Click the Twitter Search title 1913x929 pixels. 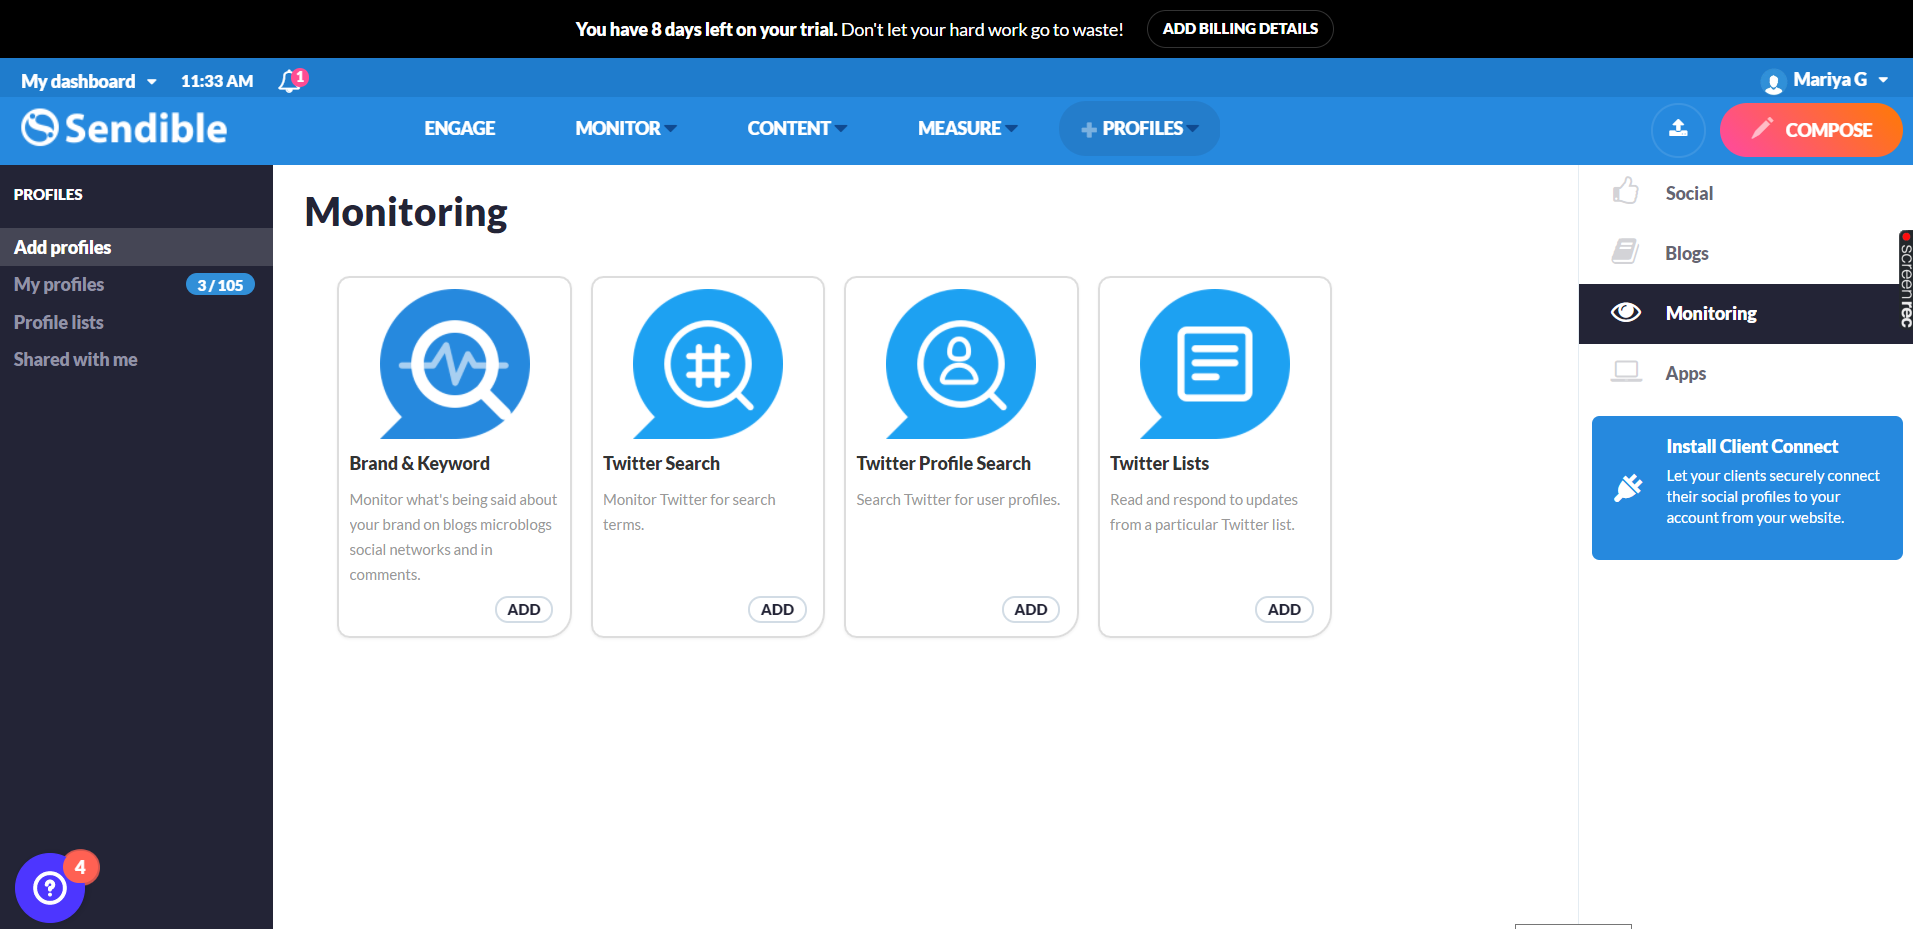pos(661,463)
